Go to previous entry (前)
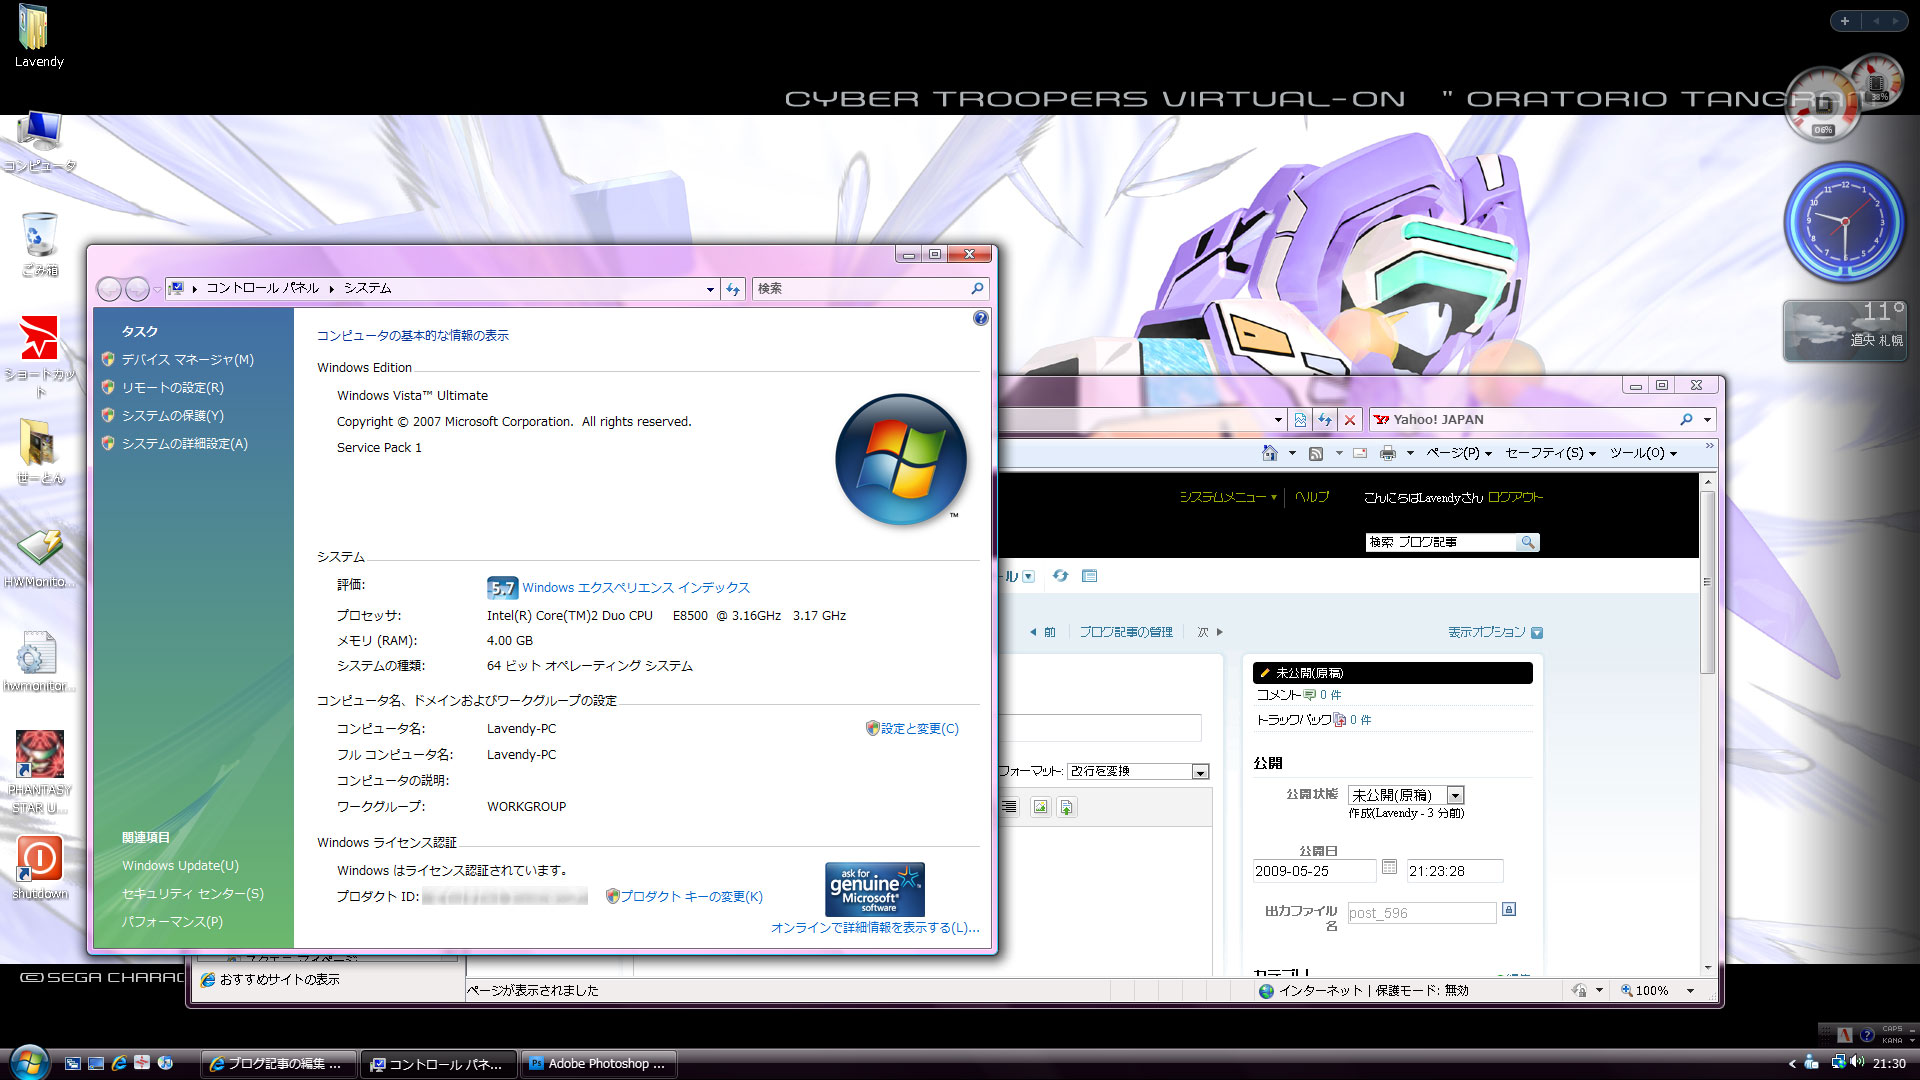Image resolution: width=1920 pixels, height=1080 pixels. [x=1043, y=632]
